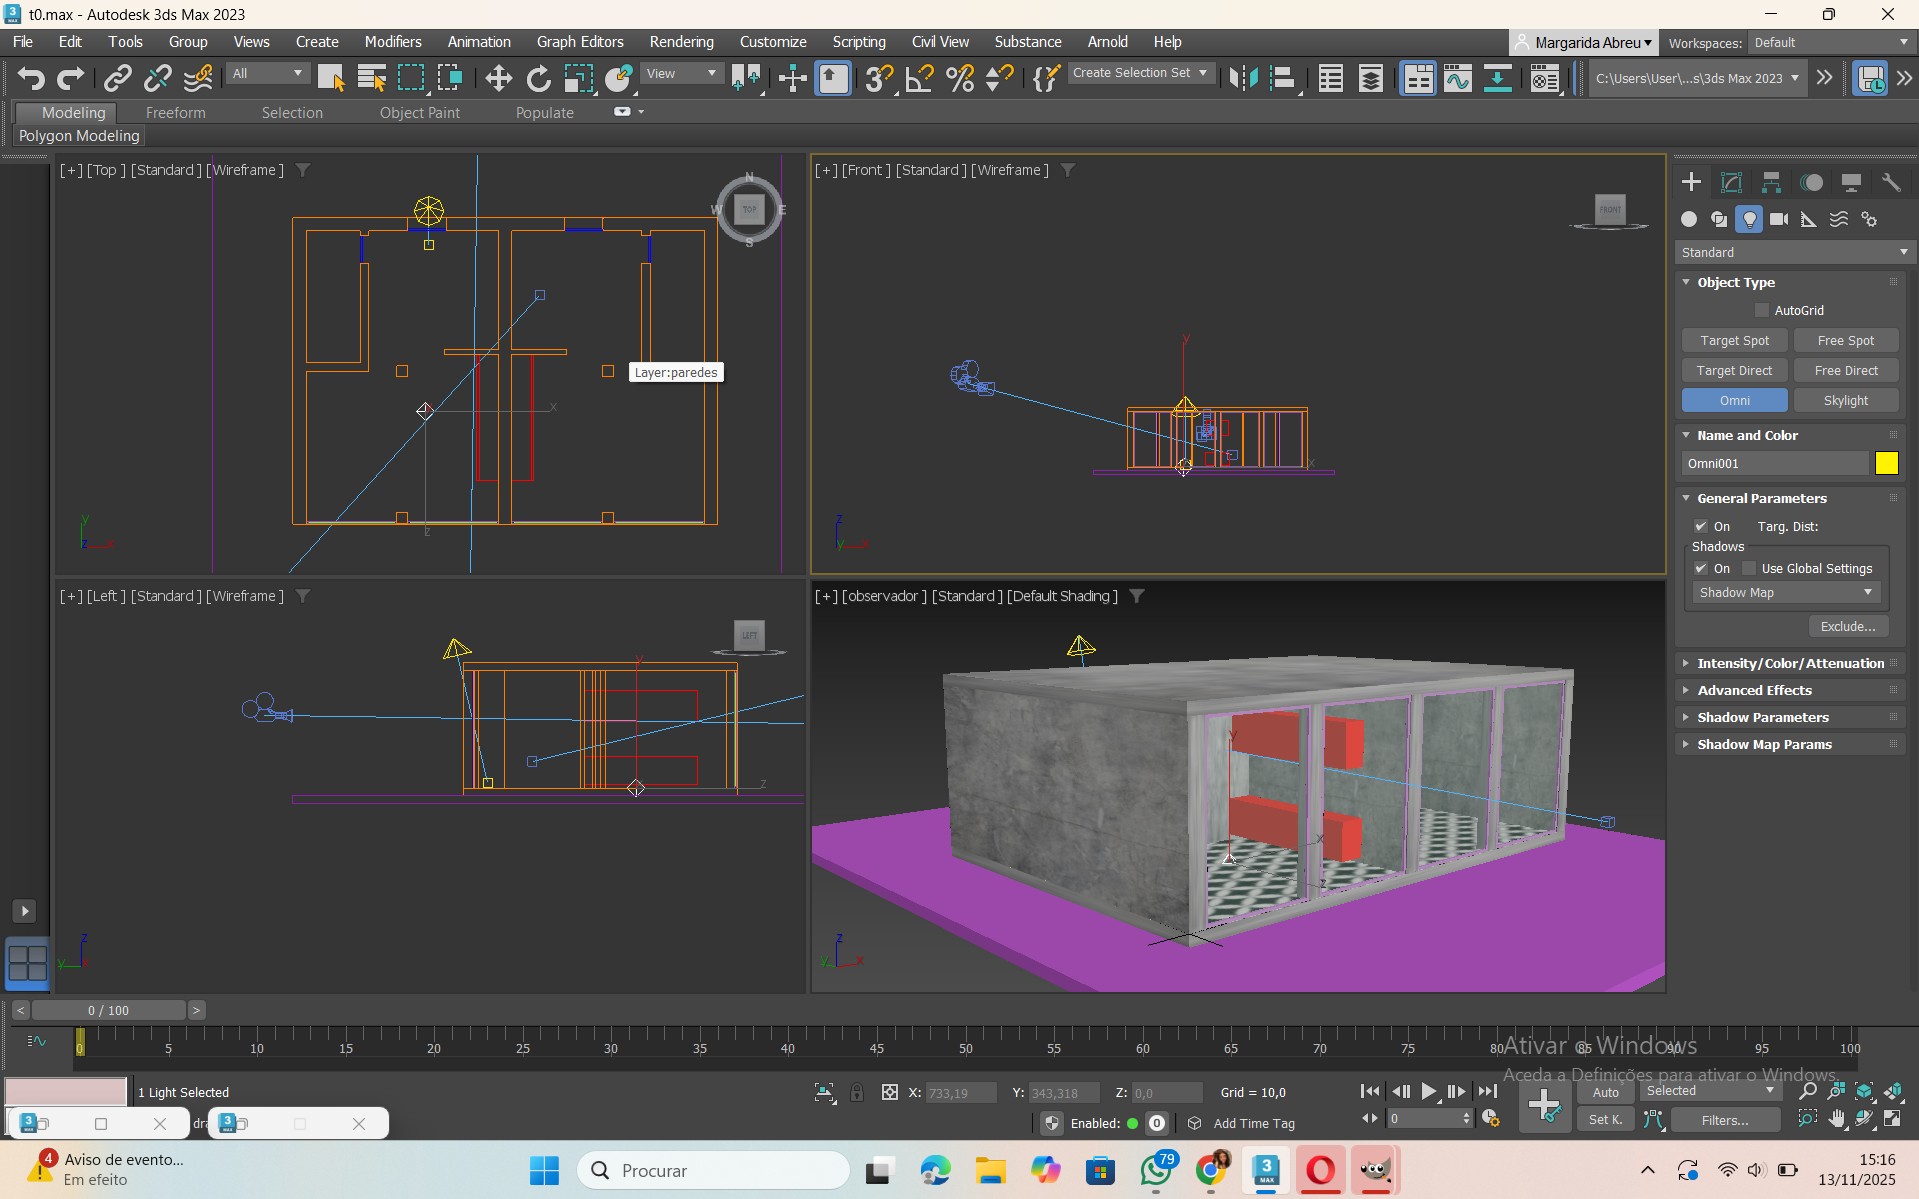This screenshot has height=1199, width=1919.
Task: Open the Modify panel tab
Action: [x=1731, y=182]
